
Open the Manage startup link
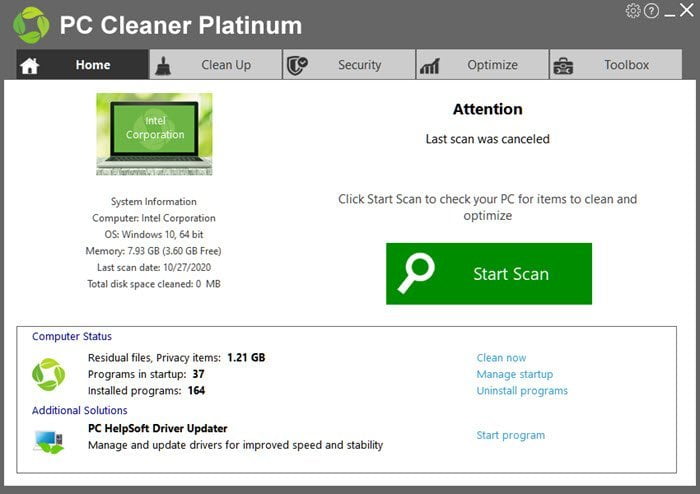(515, 374)
